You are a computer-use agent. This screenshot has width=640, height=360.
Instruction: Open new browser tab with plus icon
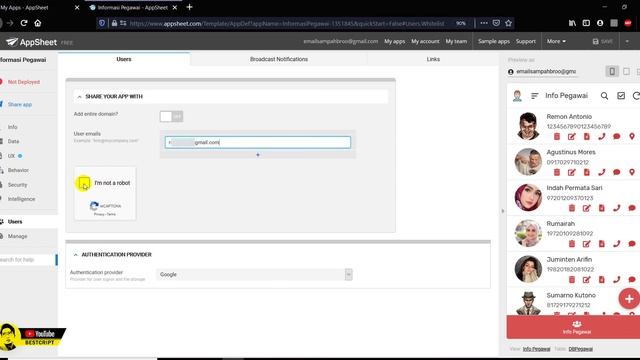(189, 7)
